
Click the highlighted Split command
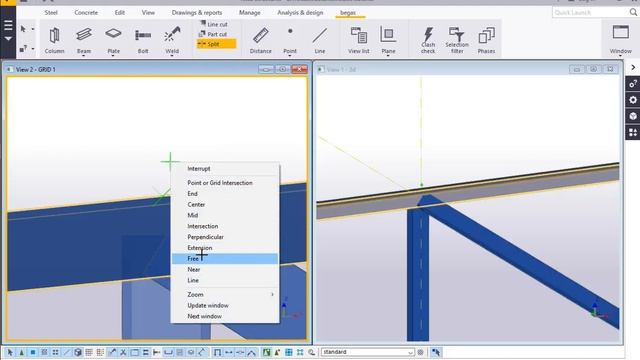point(216,44)
